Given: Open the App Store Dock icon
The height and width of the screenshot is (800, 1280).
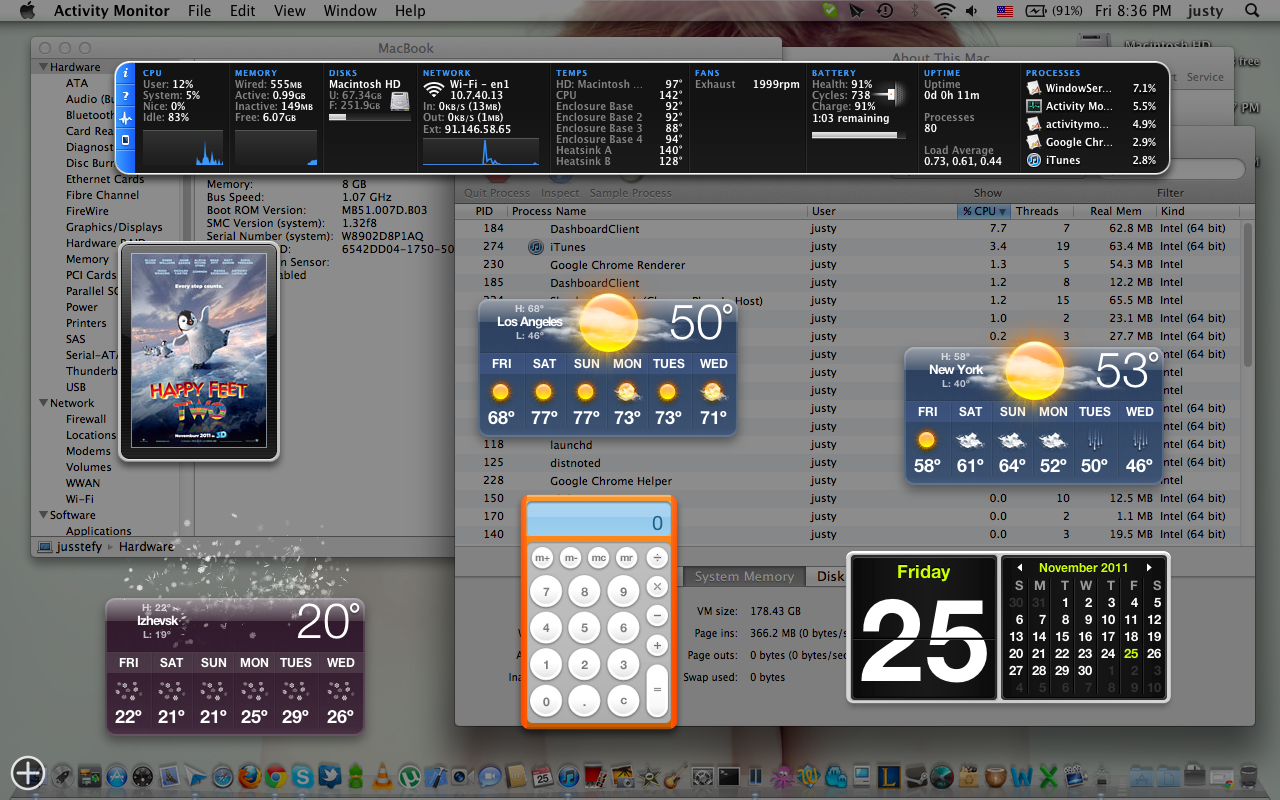Looking at the screenshot, I should click(116, 776).
